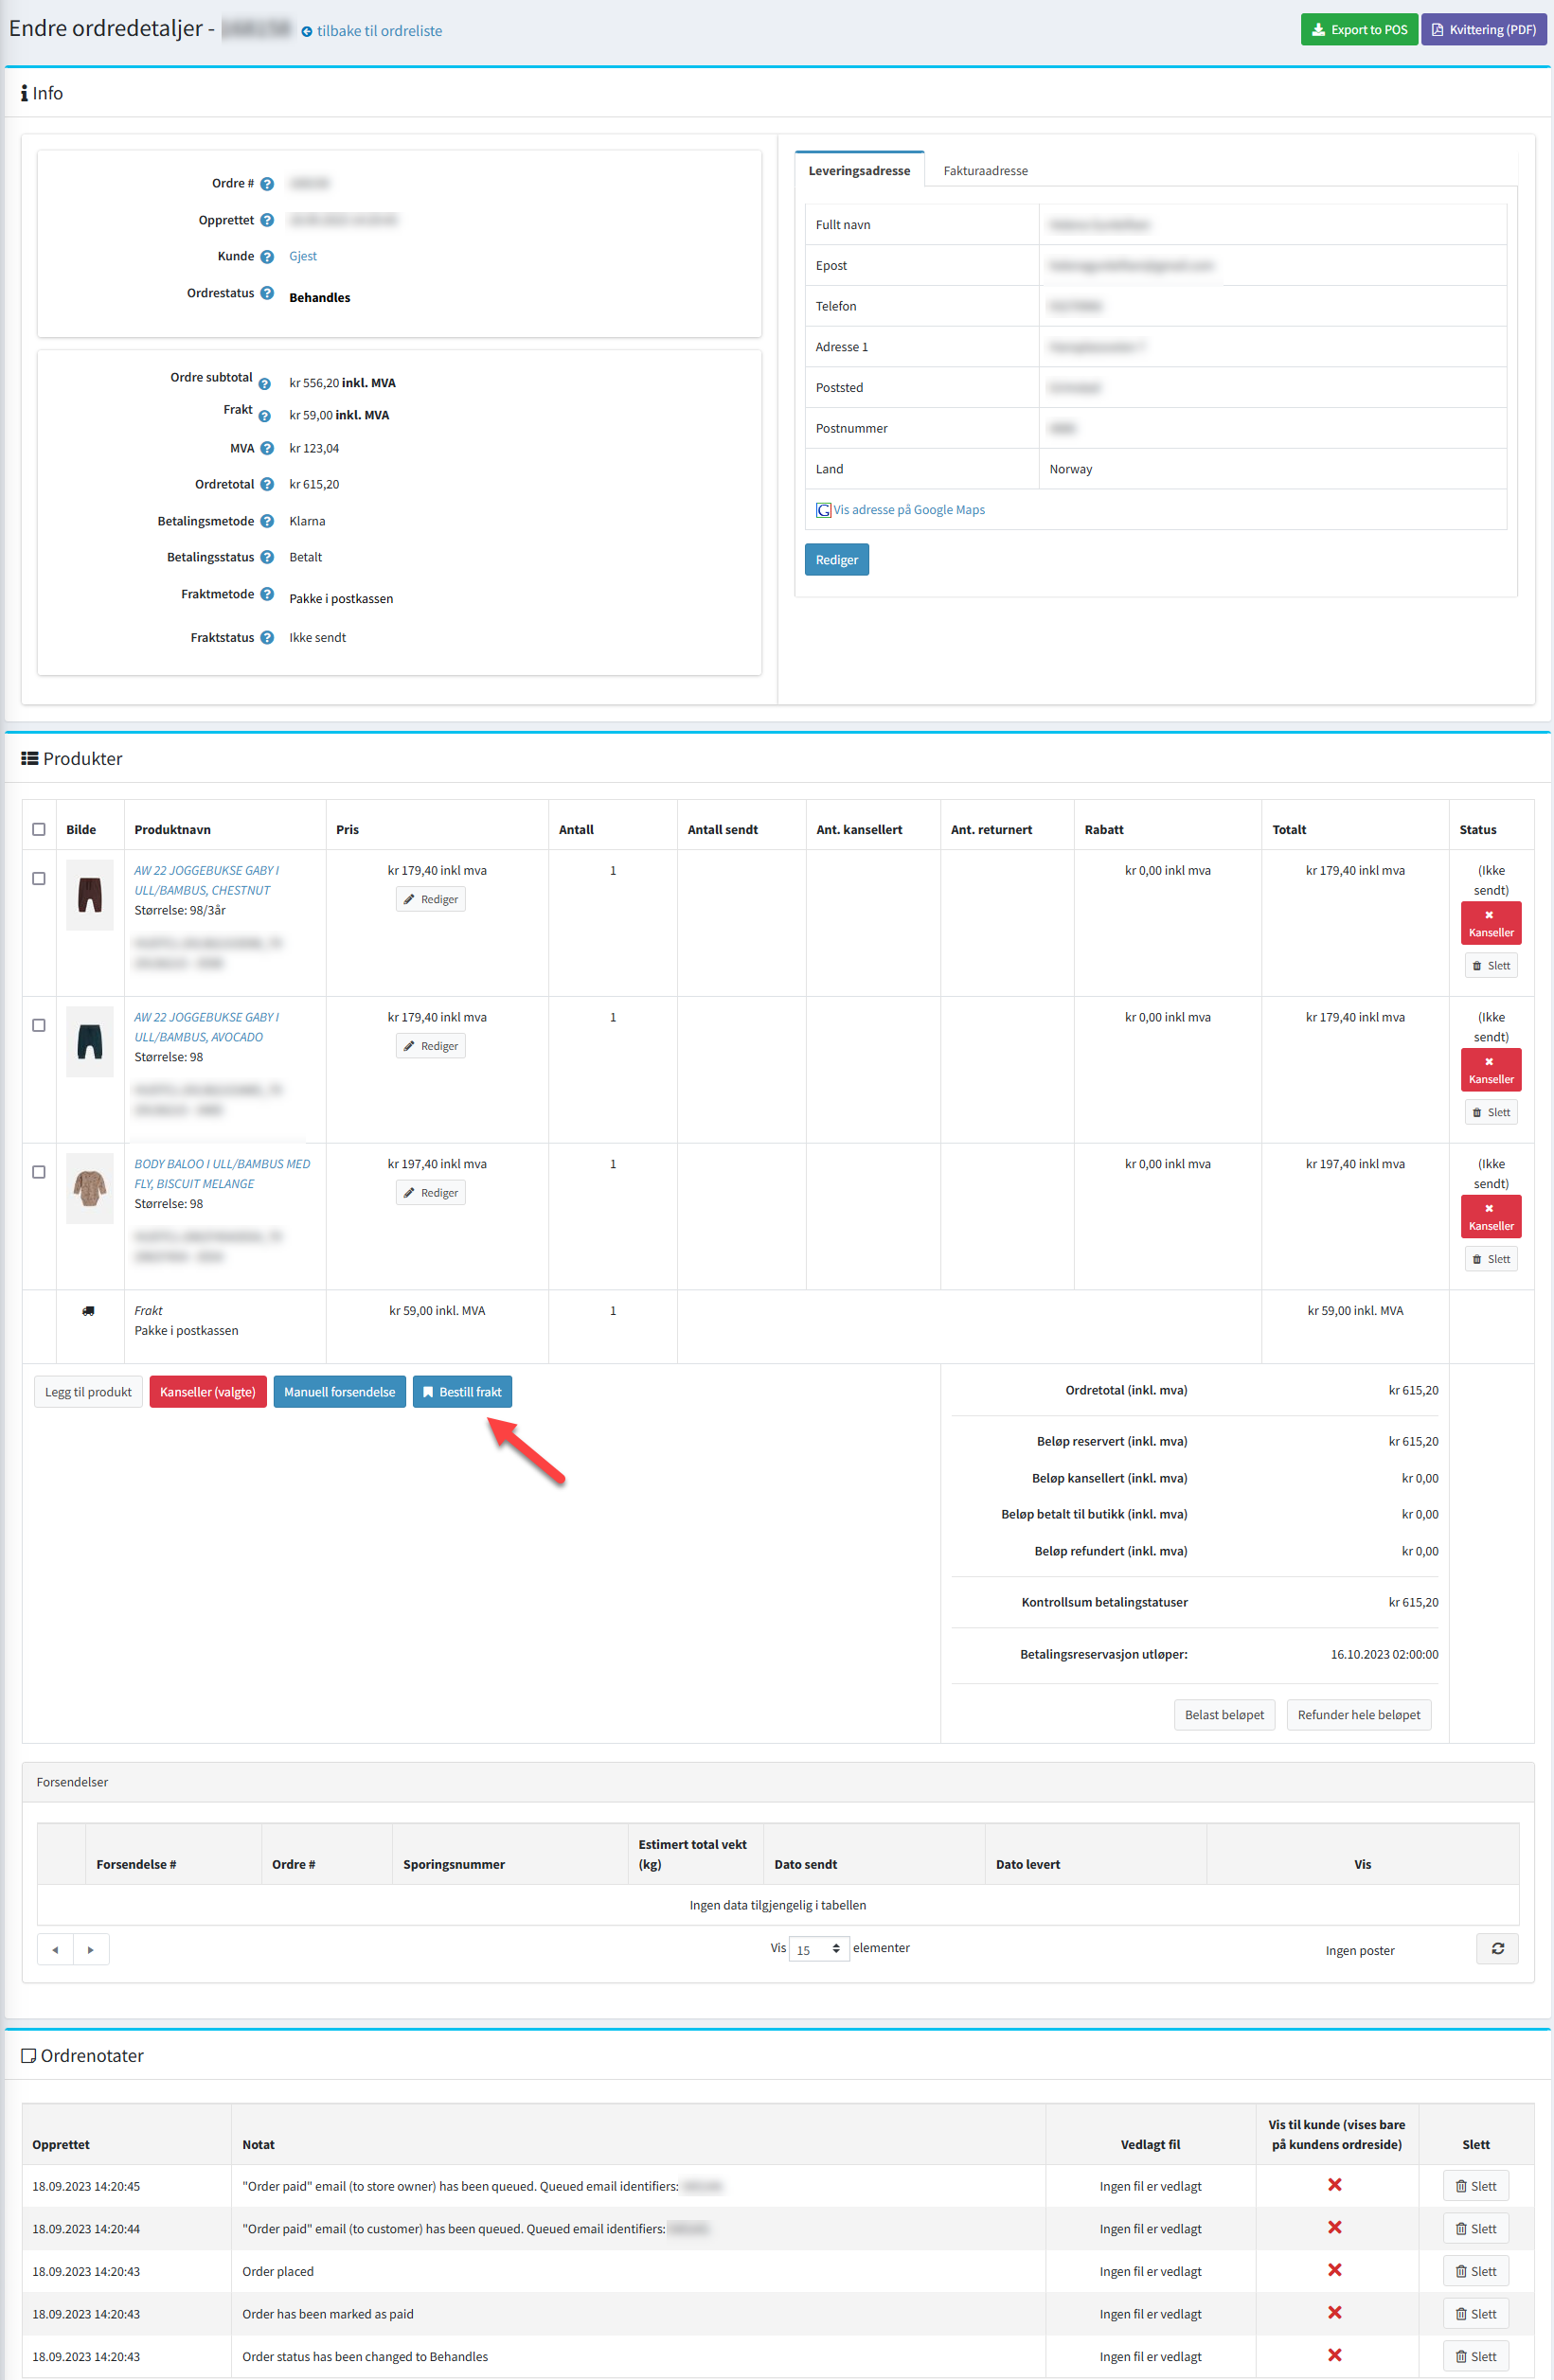Open the Vis elementer page size dropdown

pos(818,1949)
